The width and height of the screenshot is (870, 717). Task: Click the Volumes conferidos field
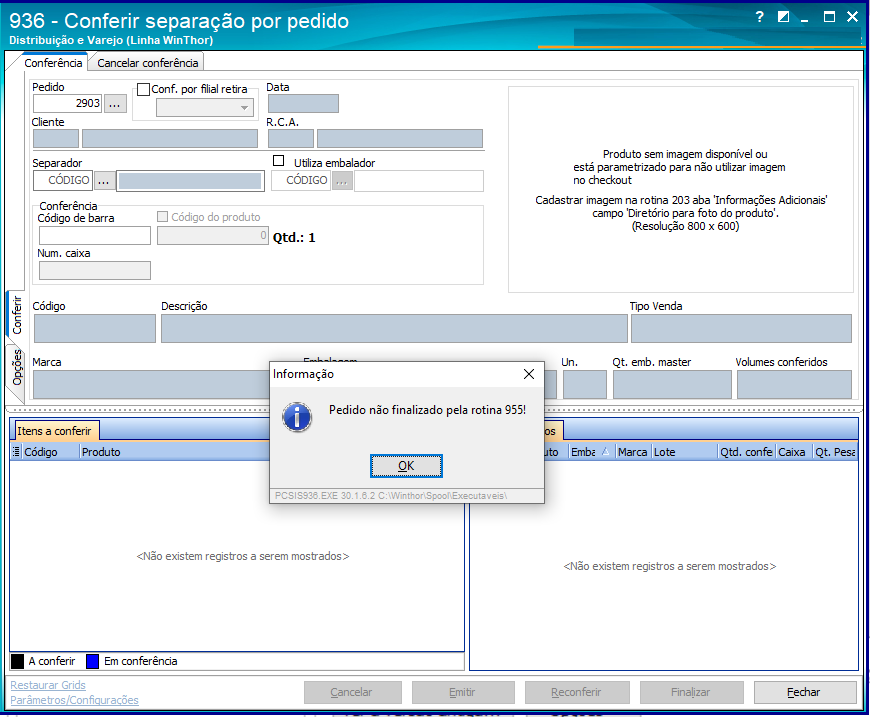(794, 385)
